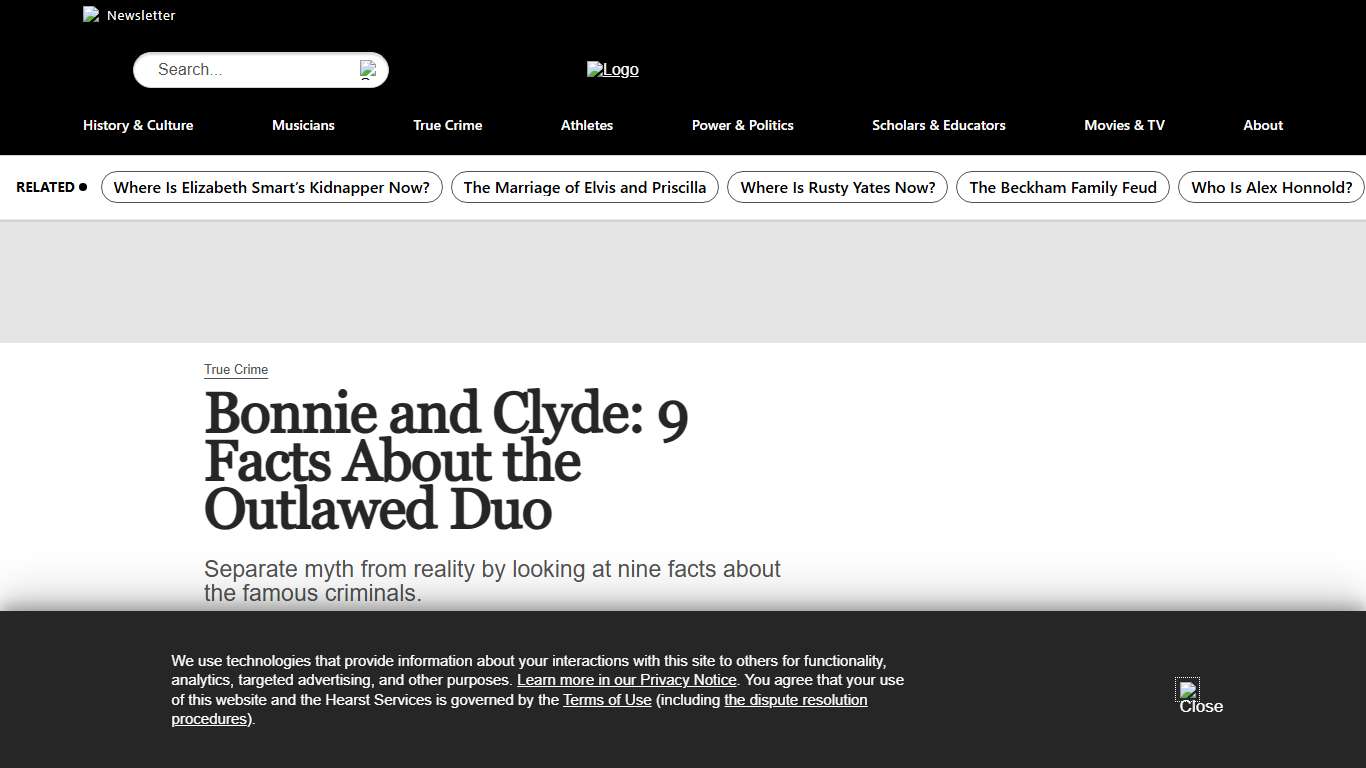
Task: Open the Athletes section
Action: 587,125
